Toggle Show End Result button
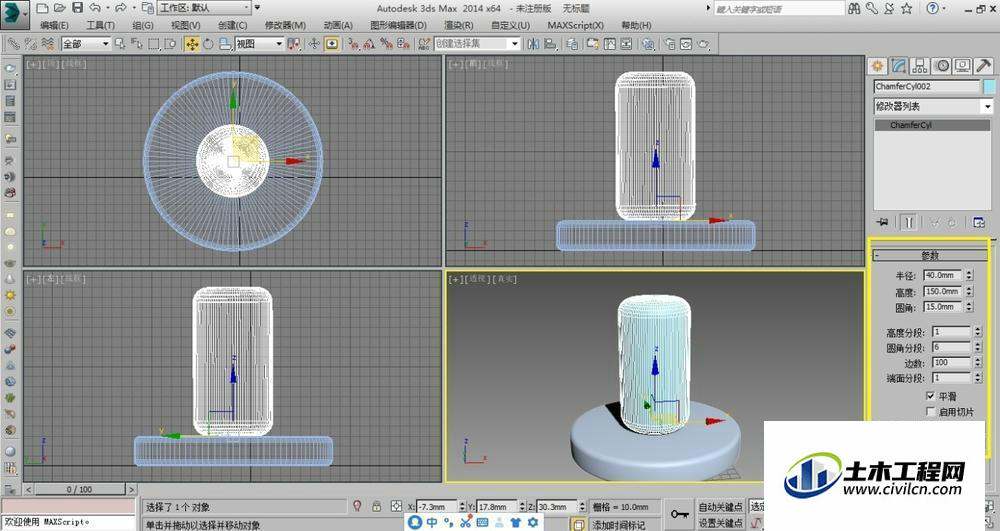Image resolution: width=1000 pixels, height=531 pixels. (x=909, y=222)
